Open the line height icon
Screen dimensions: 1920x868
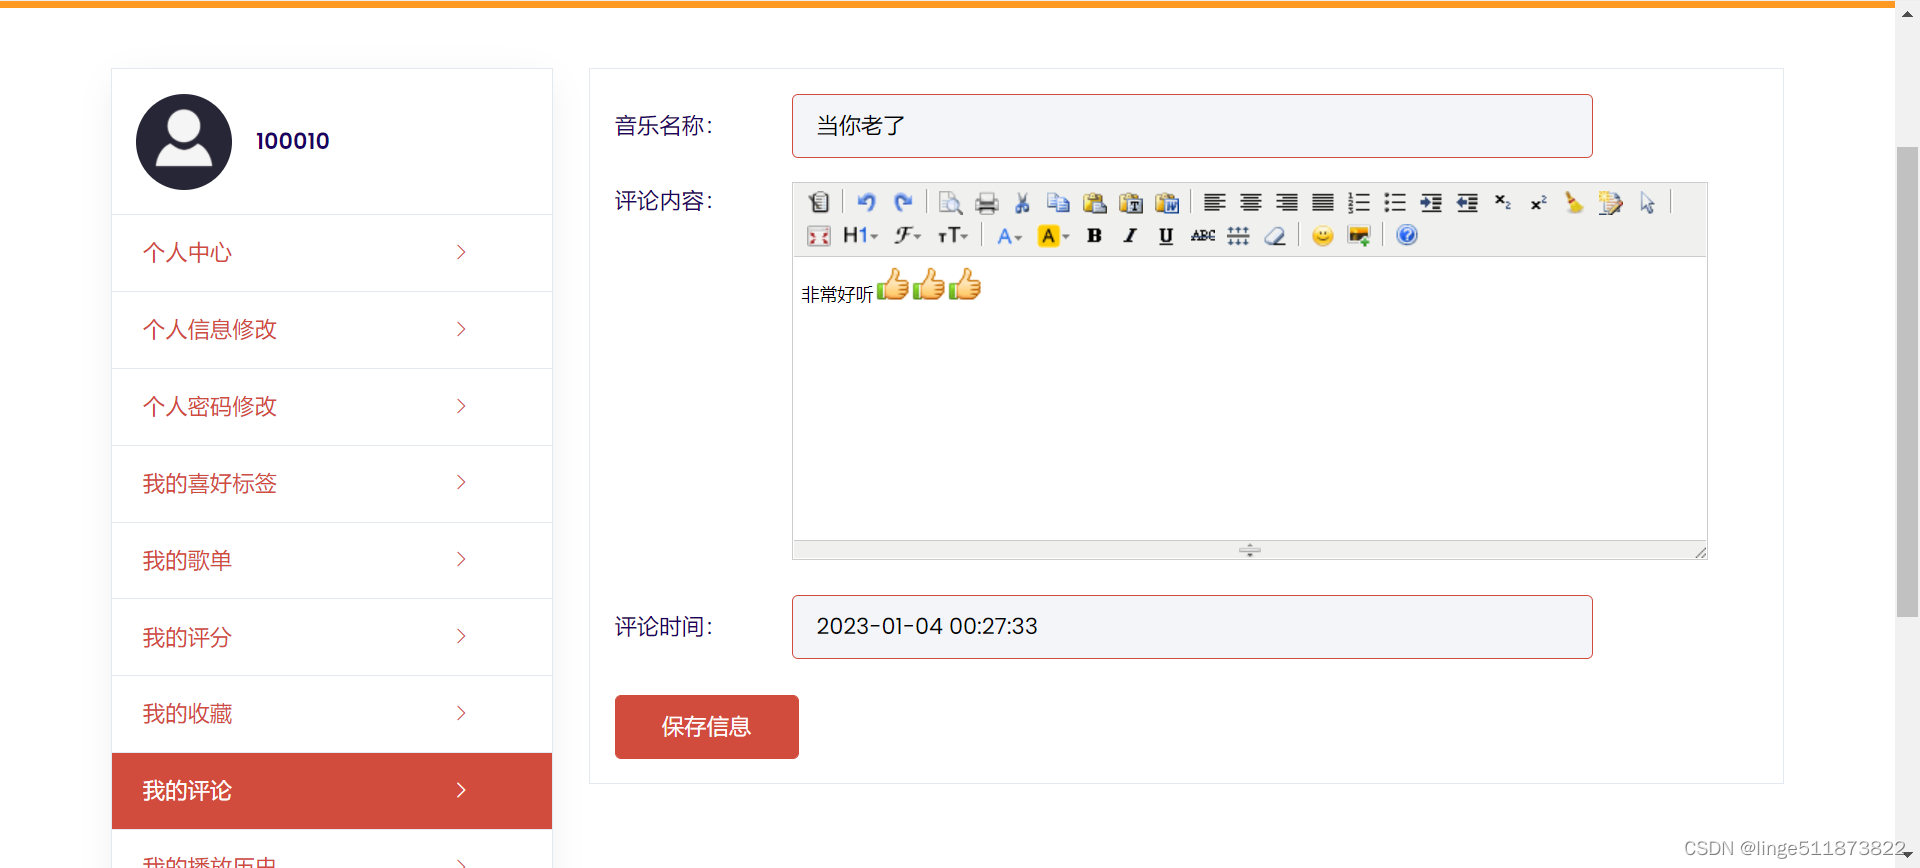click(x=1239, y=236)
